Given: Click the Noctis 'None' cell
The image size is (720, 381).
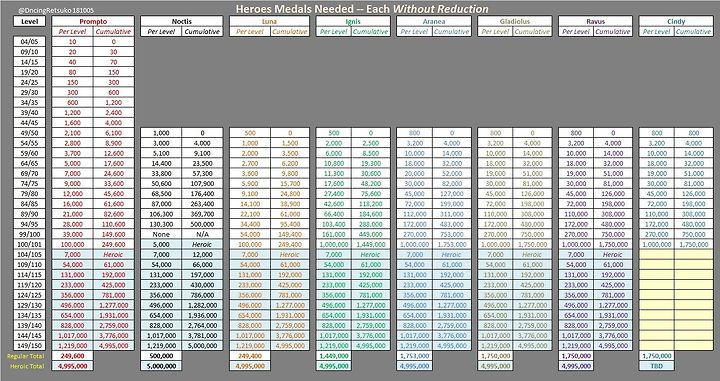Looking at the screenshot, I should click(161, 234).
